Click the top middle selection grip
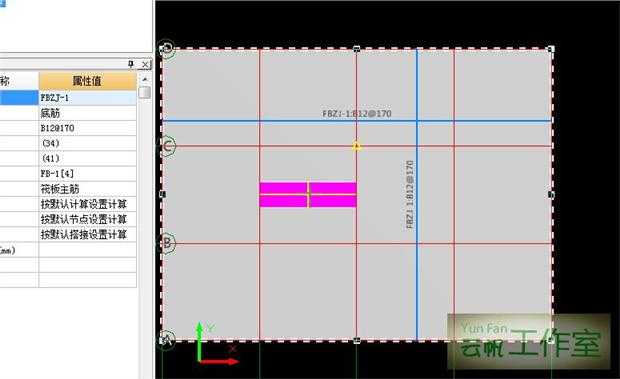Screen dimensions: 620x379 [x=357, y=49]
